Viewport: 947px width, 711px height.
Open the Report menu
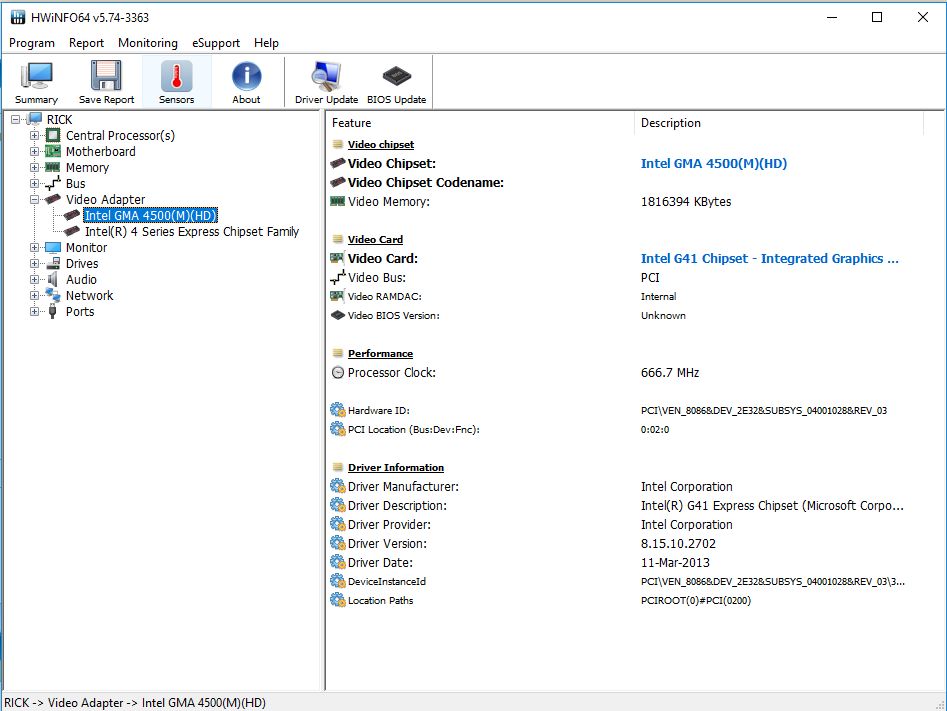click(x=86, y=43)
